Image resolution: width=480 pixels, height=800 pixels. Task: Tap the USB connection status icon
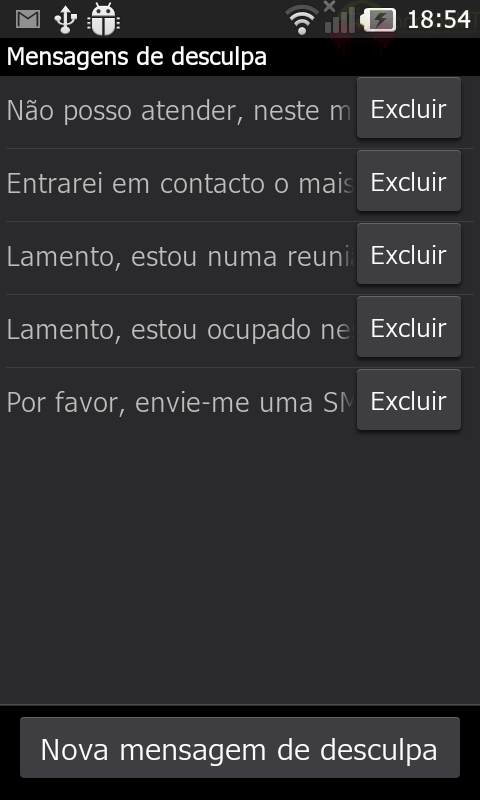[65, 19]
